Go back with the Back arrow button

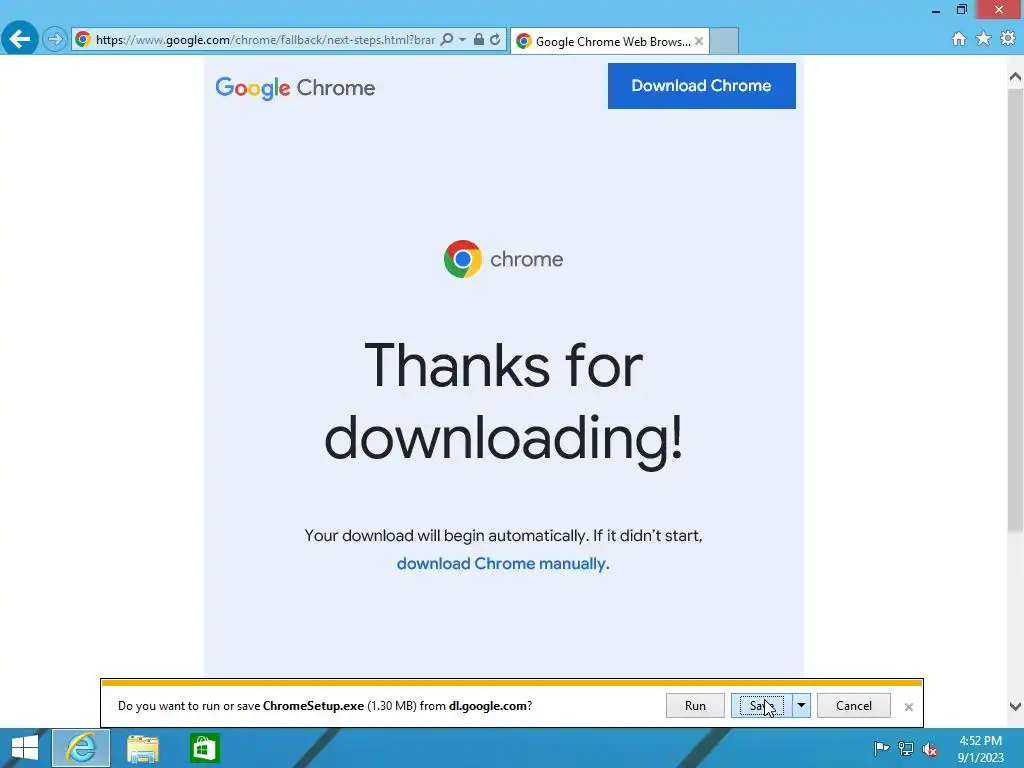[20, 39]
